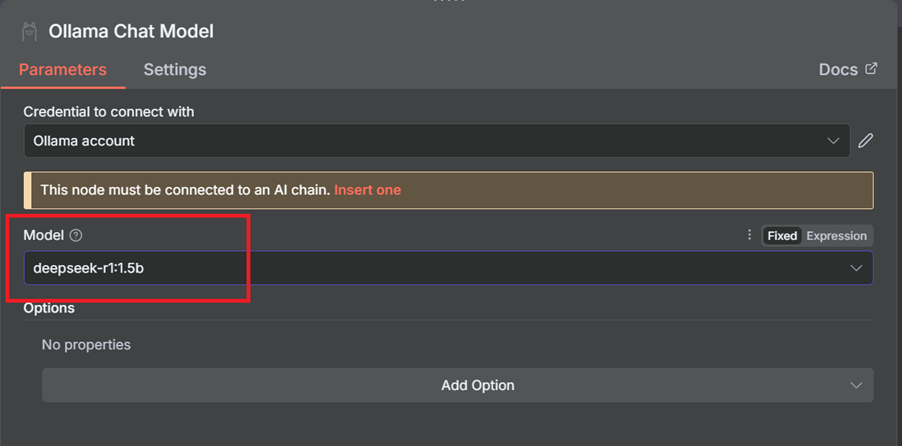Image resolution: width=902 pixels, height=446 pixels.
Task: Click the Ollama llama node icon
Action: click(x=29, y=31)
